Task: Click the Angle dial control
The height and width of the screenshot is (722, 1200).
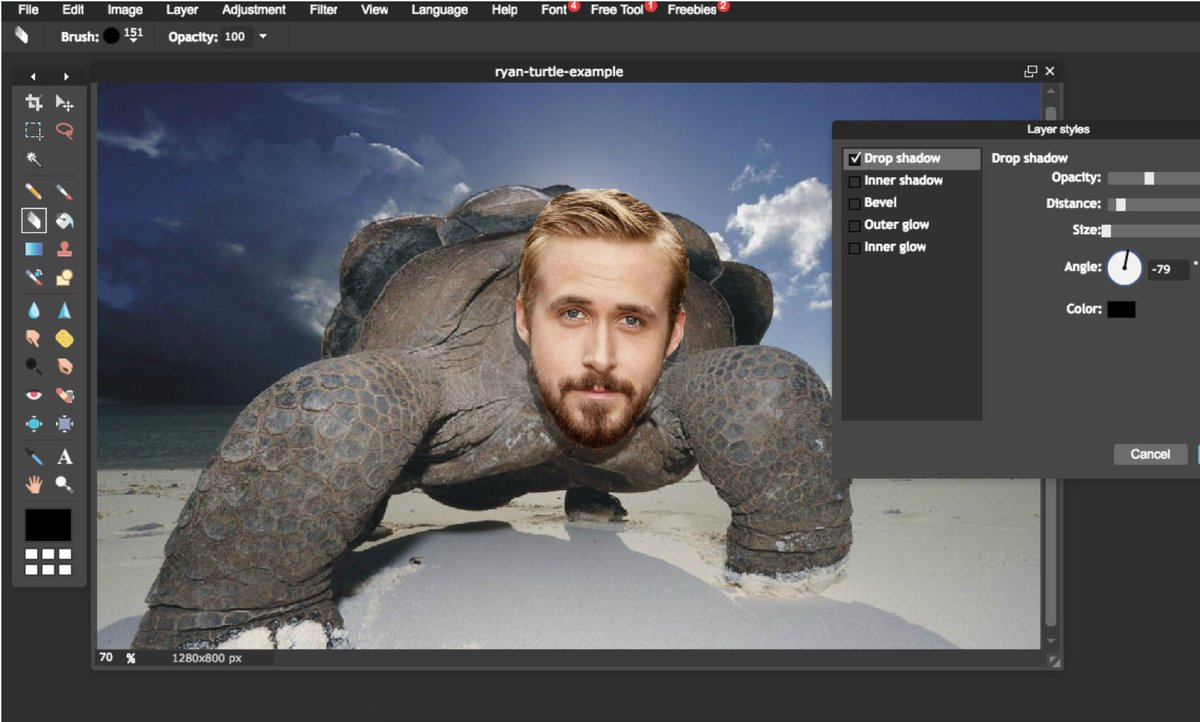Action: pyautogui.click(x=1124, y=267)
